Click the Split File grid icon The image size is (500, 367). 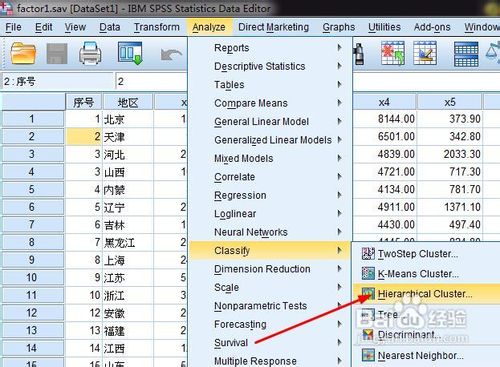(466, 54)
